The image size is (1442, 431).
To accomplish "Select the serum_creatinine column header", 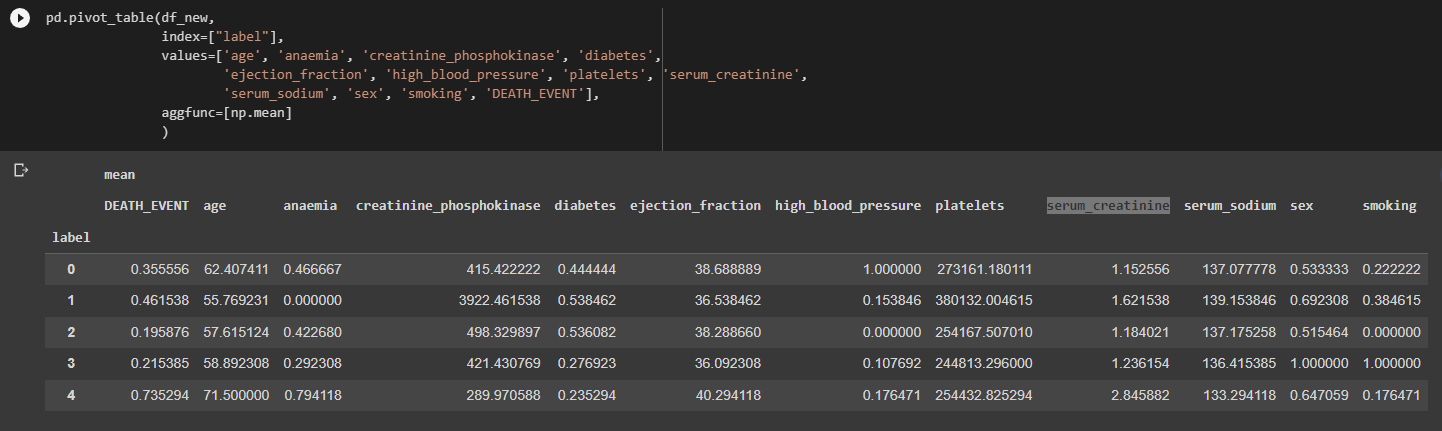I will click(1108, 206).
